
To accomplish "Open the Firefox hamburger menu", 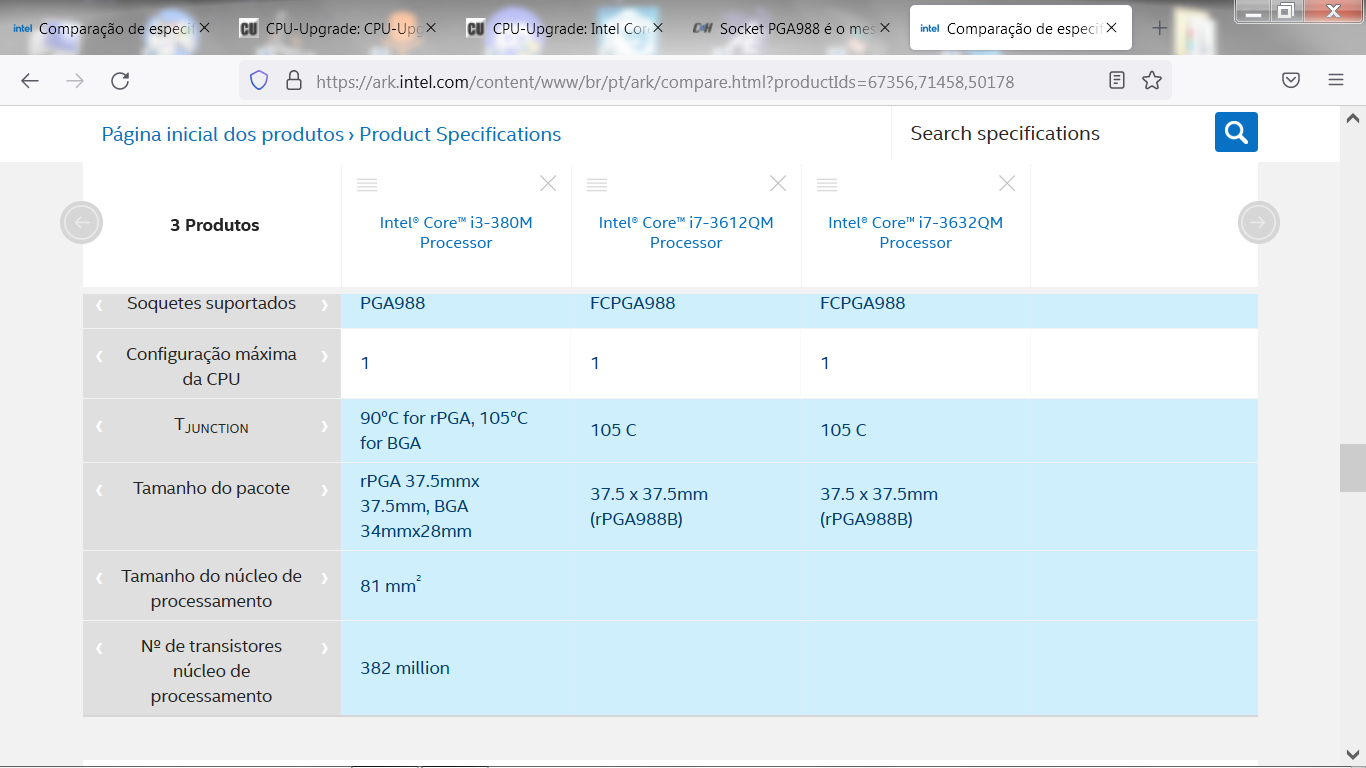I will point(1336,81).
